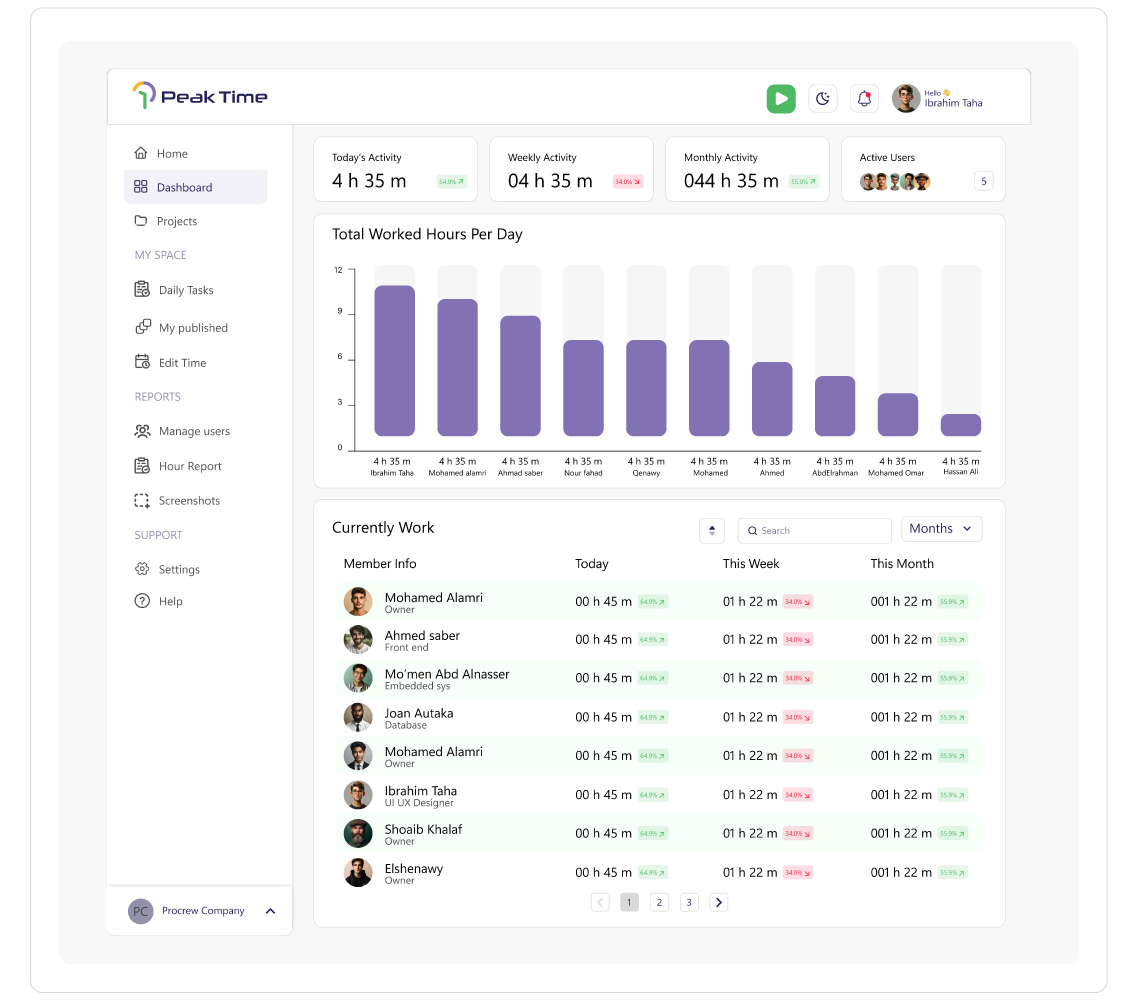Go to My published in the sidebar
This screenshot has height=1000, width=1136.
point(181,328)
